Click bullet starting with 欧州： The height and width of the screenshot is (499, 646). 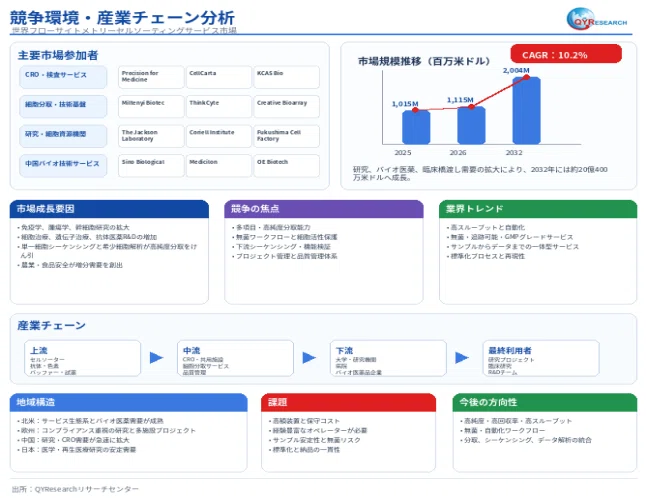click(x=106, y=431)
